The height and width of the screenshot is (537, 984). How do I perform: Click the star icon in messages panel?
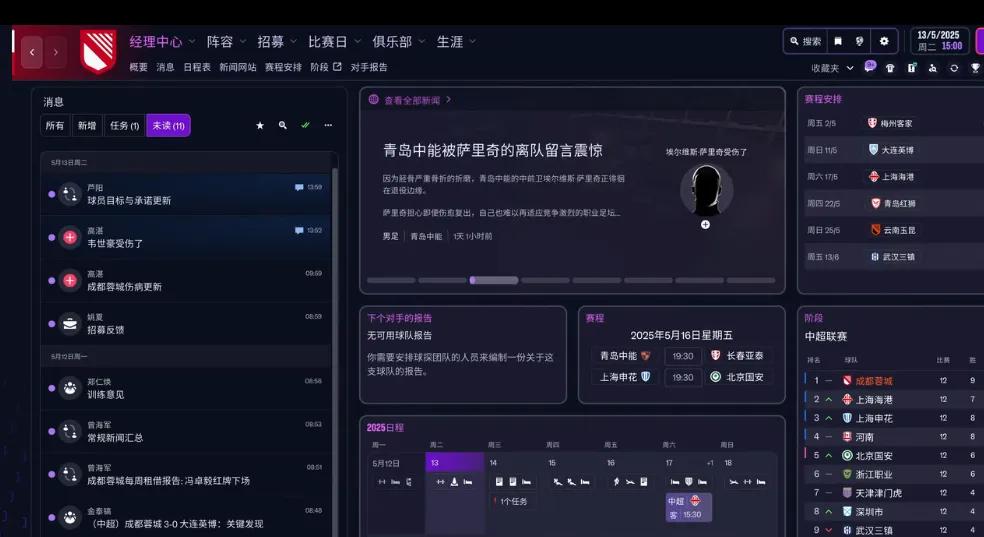[260, 125]
